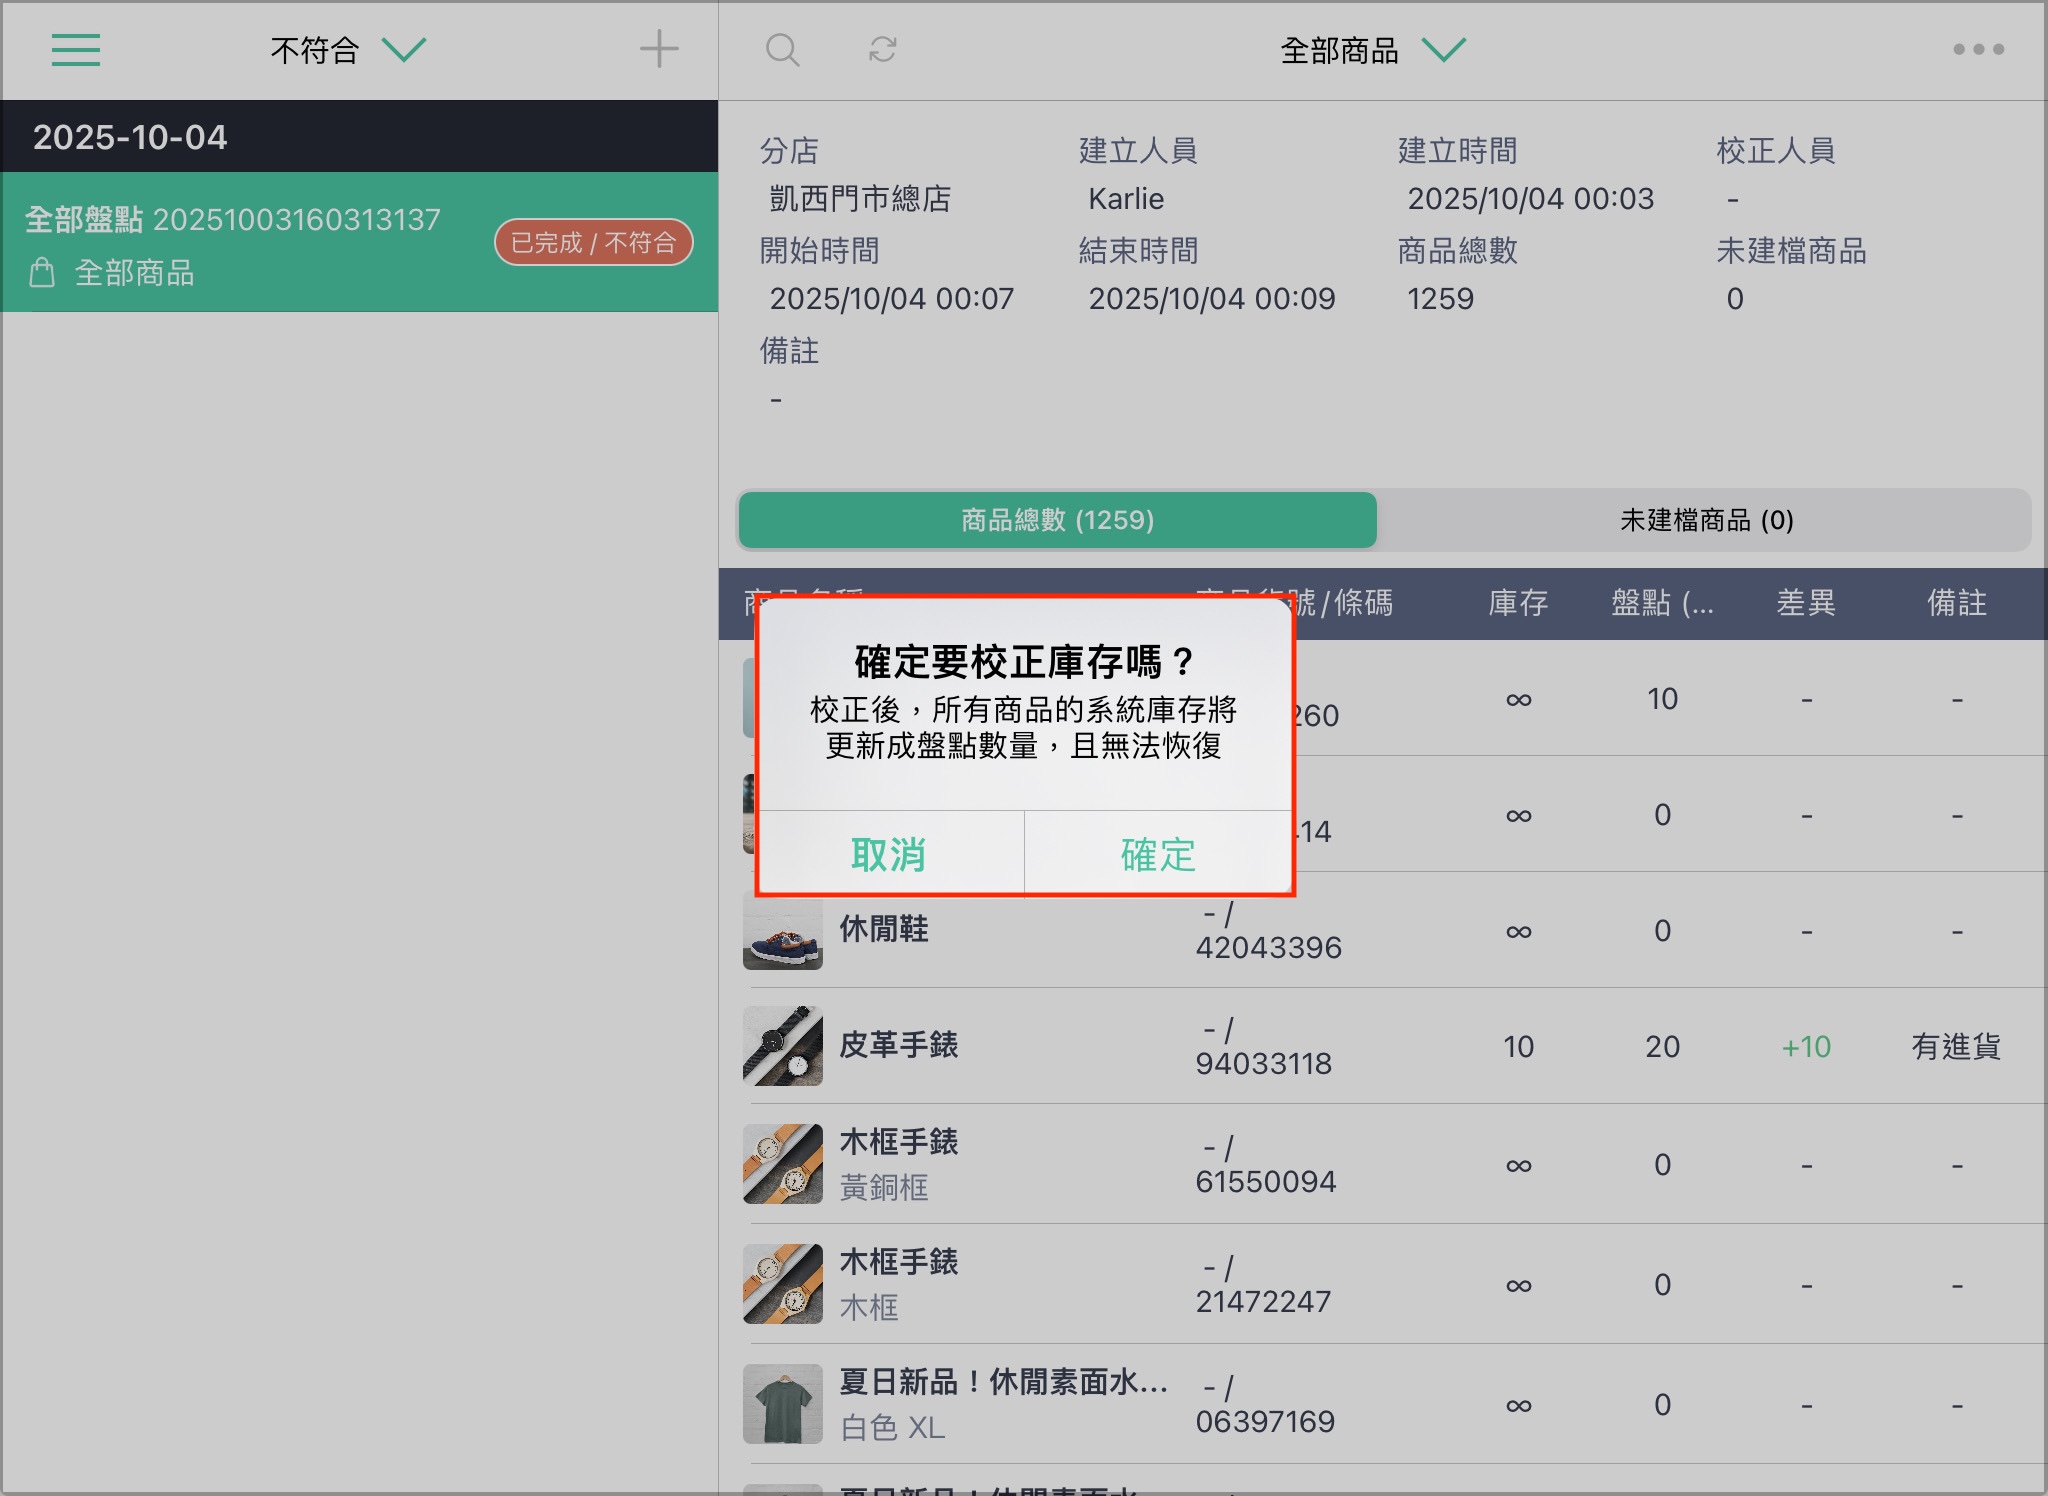The image size is (2048, 1496).
Task: Click 取消 in the dialog
Action: click(x=889, y=854)
